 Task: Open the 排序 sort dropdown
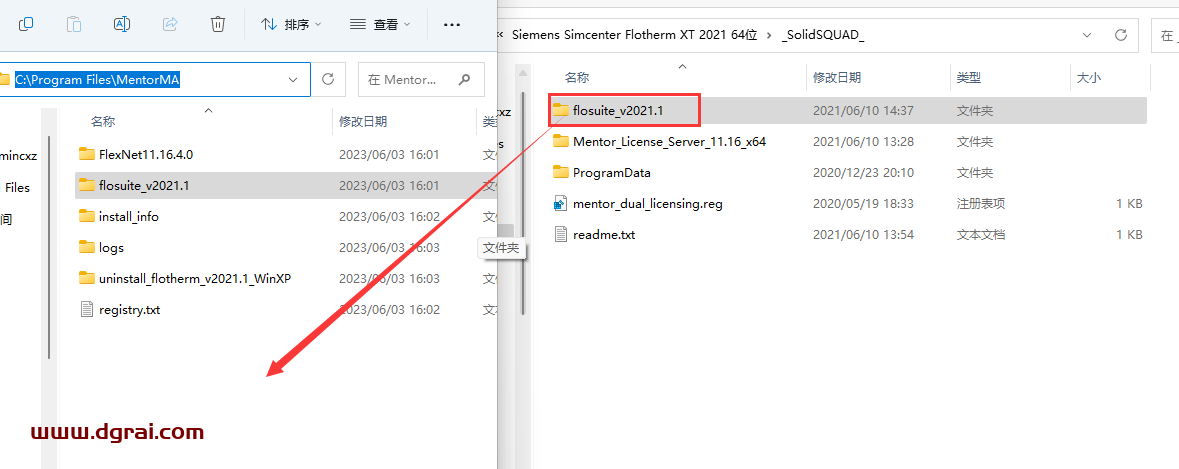pyautogui.click(x=291, y=24)
